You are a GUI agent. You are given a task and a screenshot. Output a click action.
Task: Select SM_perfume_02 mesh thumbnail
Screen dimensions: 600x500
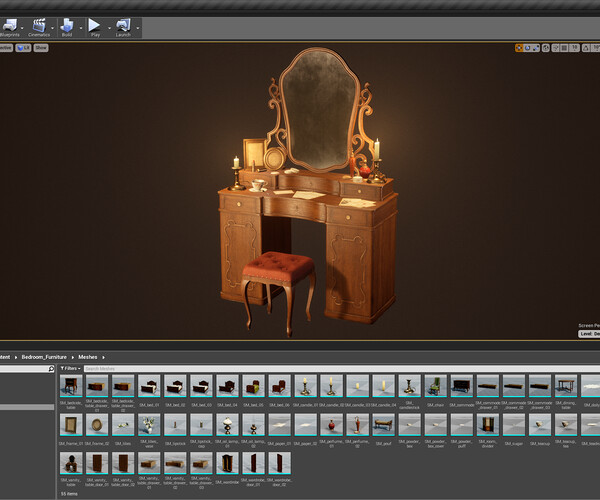point(357,425)
